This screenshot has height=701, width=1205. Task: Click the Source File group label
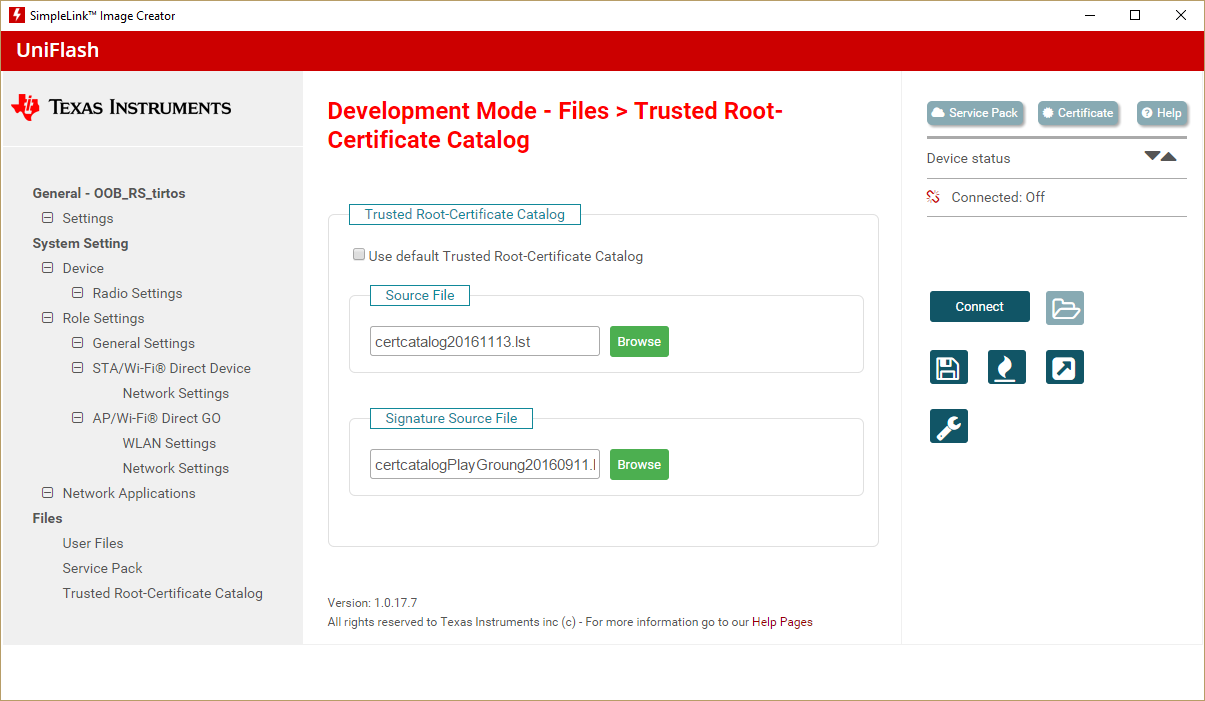coord(420,295)
